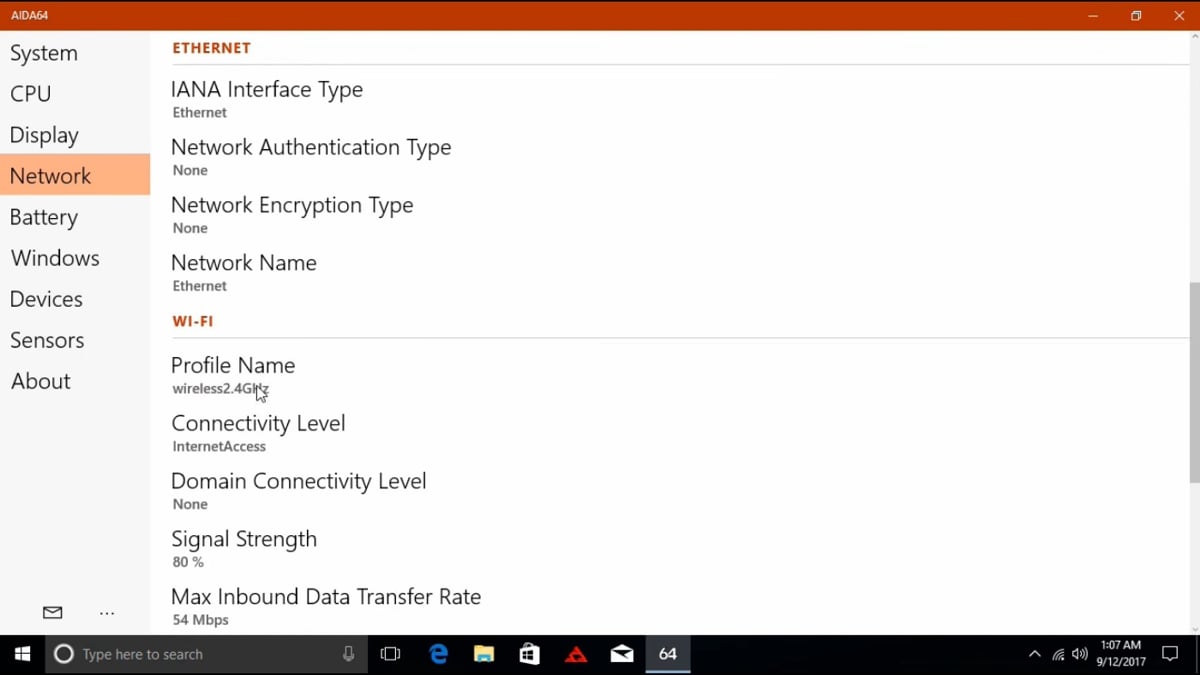Launch Microsoft Edge from the taskbar
This screenshot has width=1200, height=675.
438,654
